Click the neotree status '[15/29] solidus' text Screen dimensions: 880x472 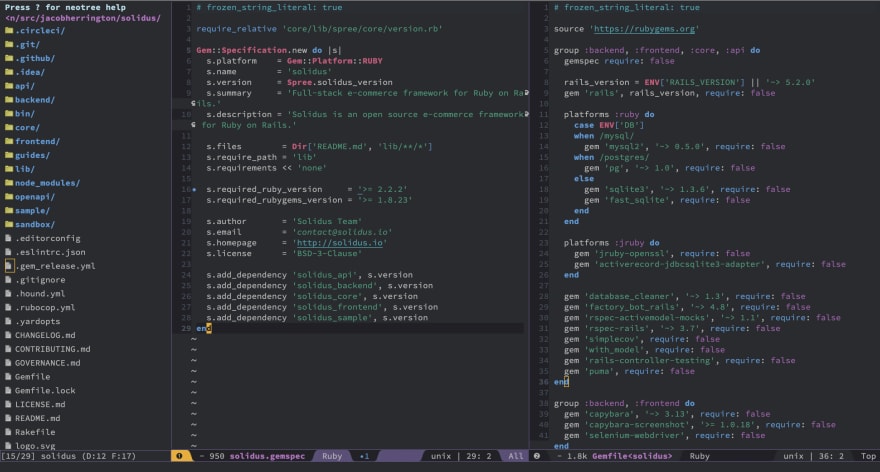(x=38, y=456)
